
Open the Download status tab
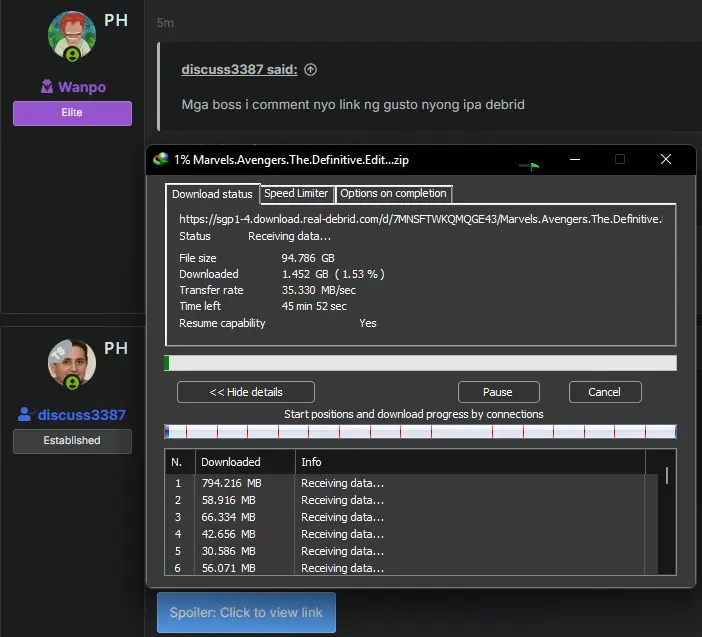pos(212,194)
